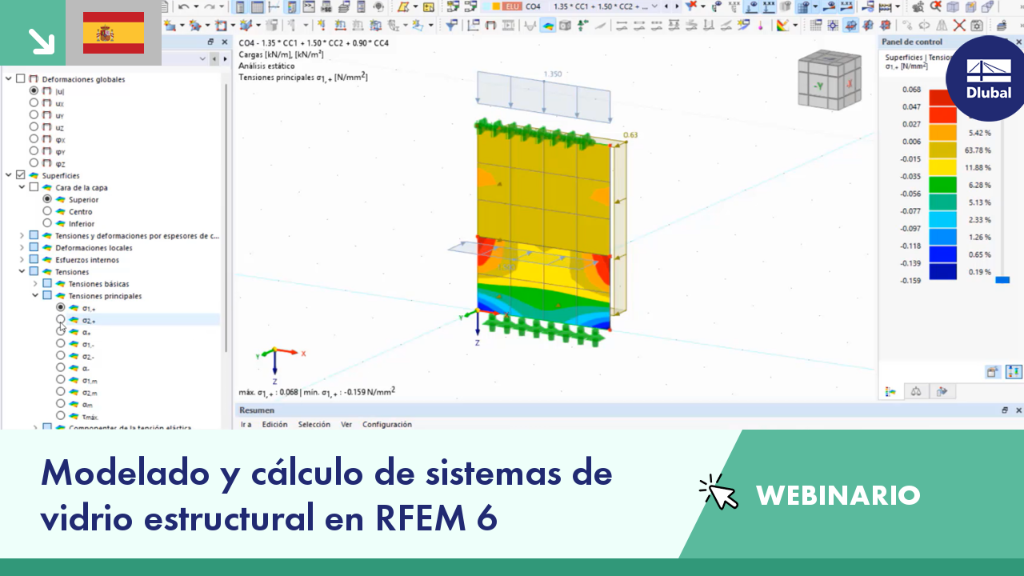Image resolution: width=1024 pixels, height=576 pixels.
Task: Collapse the Tensiones principales node
Action: (x=35, y=295)
